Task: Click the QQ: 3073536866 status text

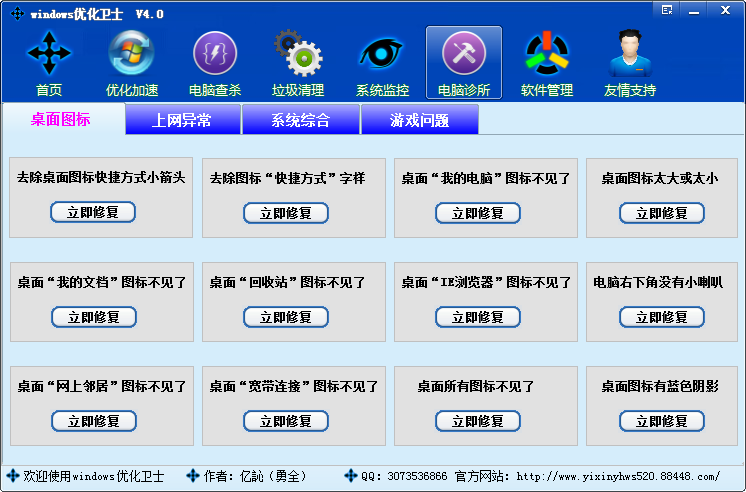Action: pyautogui.click(x=404, y=476)
